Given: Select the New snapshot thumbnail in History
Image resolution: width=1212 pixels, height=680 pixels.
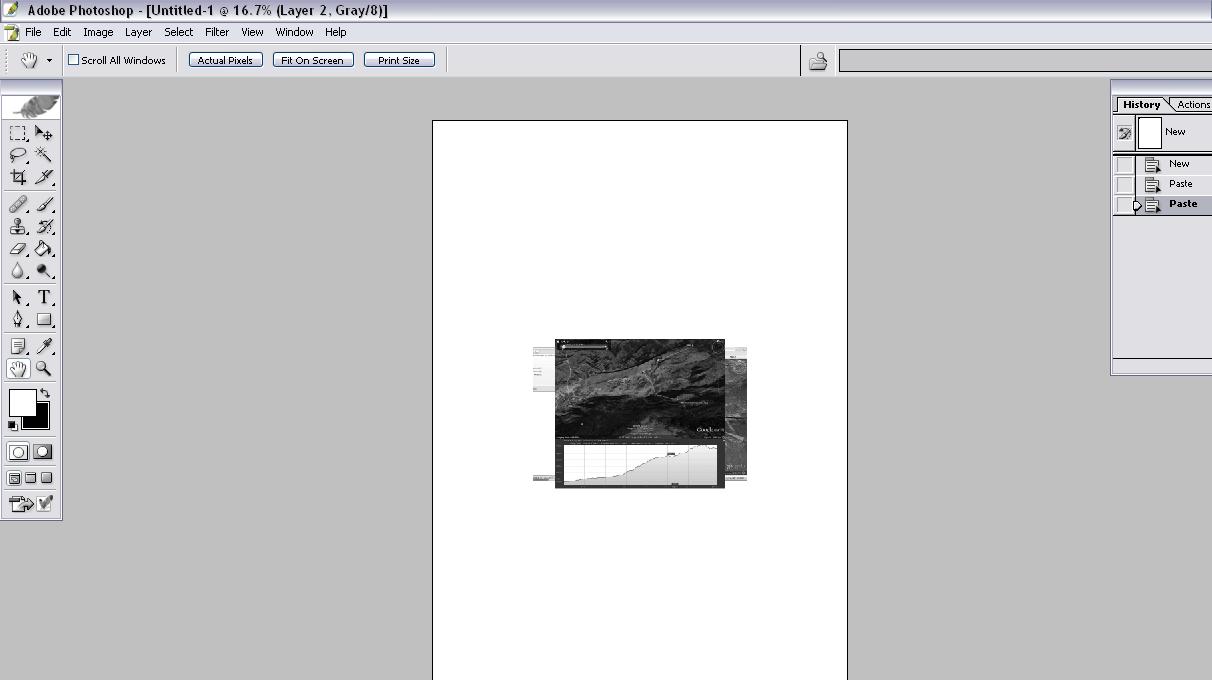Looking at the screenshot, I should click(x=1150, y=132).
